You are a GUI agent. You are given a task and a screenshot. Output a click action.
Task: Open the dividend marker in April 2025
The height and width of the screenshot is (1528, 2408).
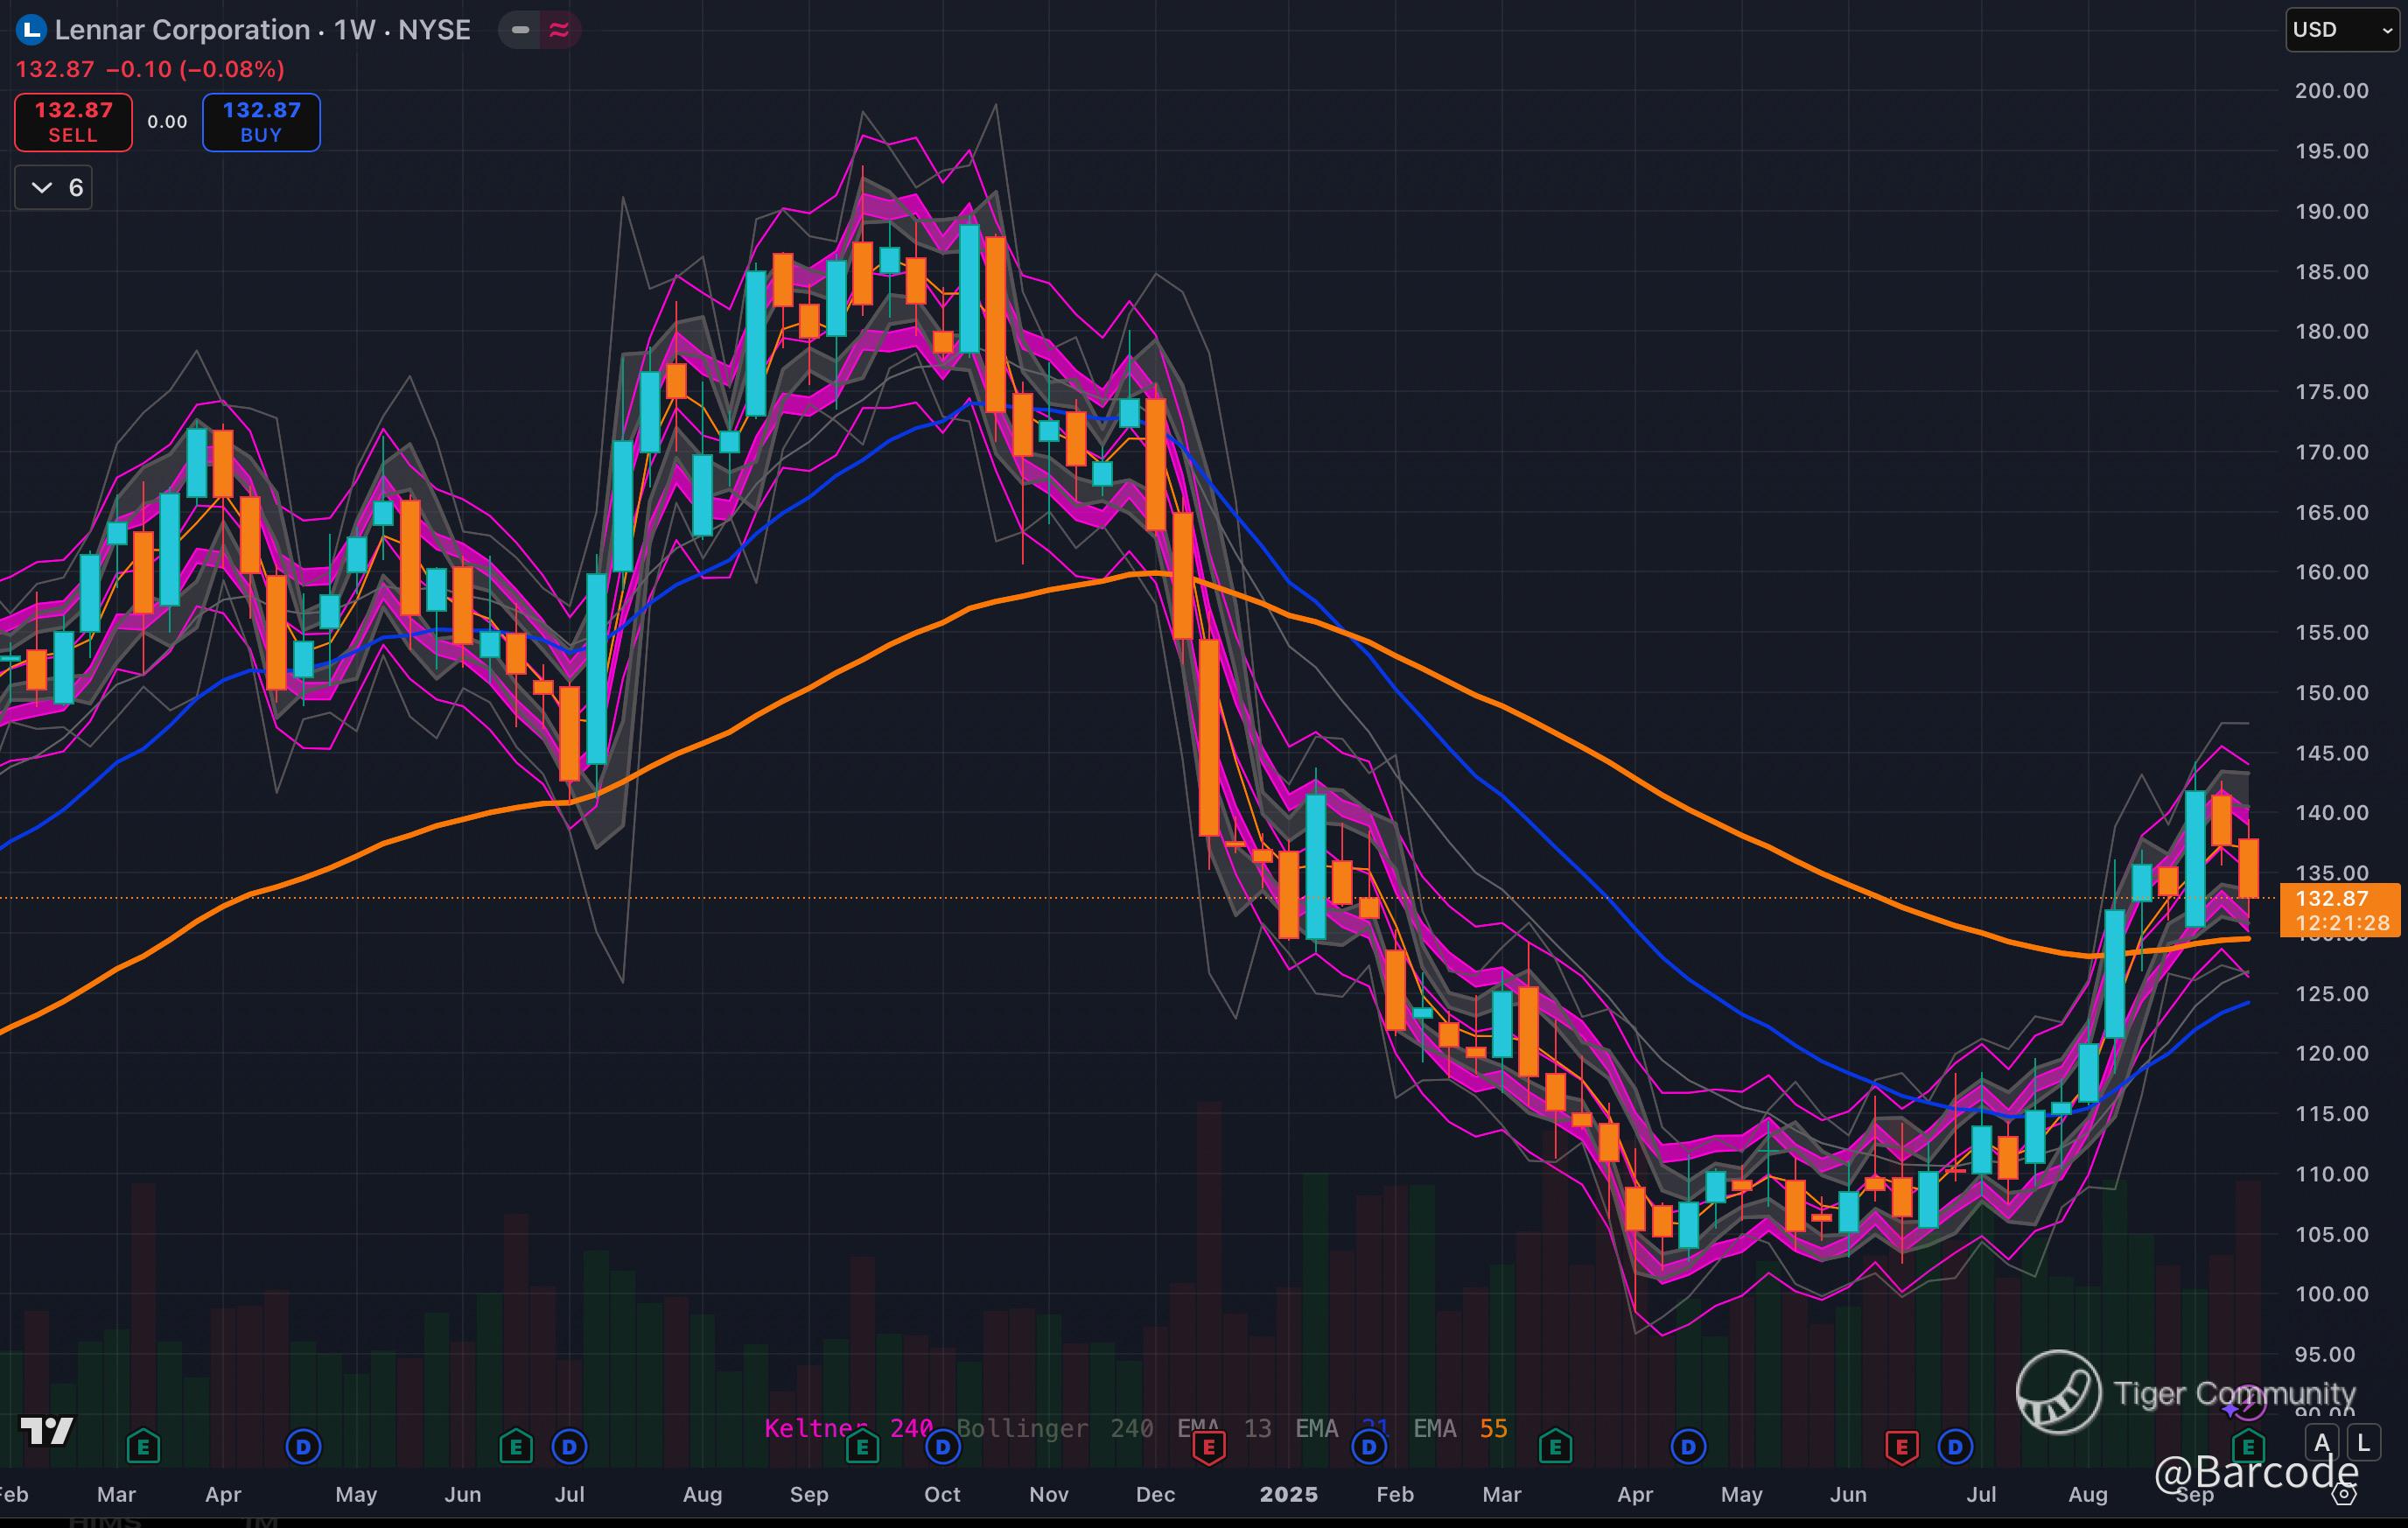point(1688,1446)
